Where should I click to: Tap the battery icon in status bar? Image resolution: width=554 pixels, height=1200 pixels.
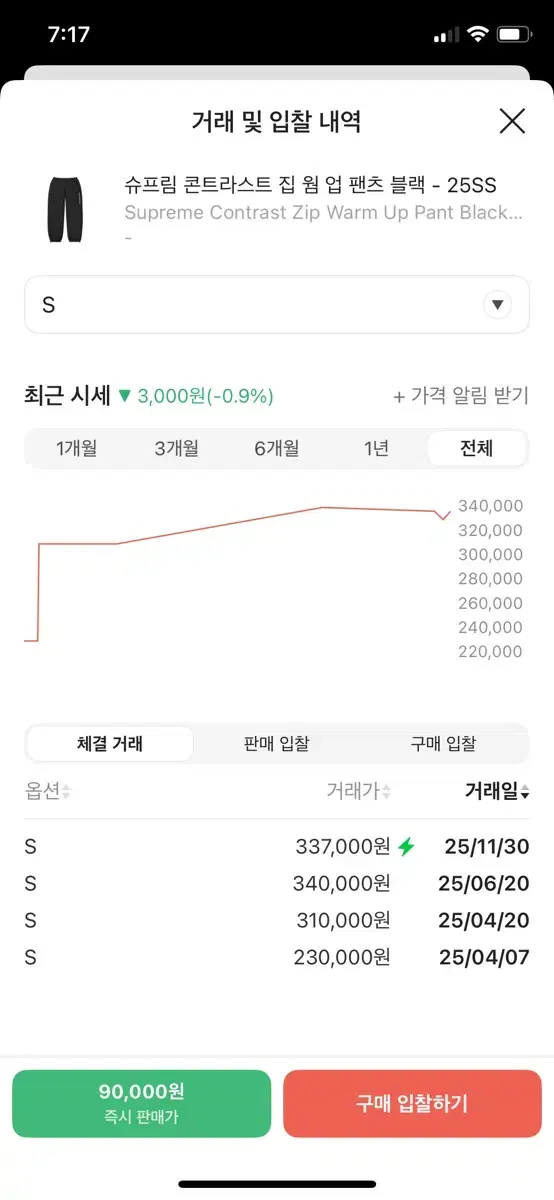point(516,35)
